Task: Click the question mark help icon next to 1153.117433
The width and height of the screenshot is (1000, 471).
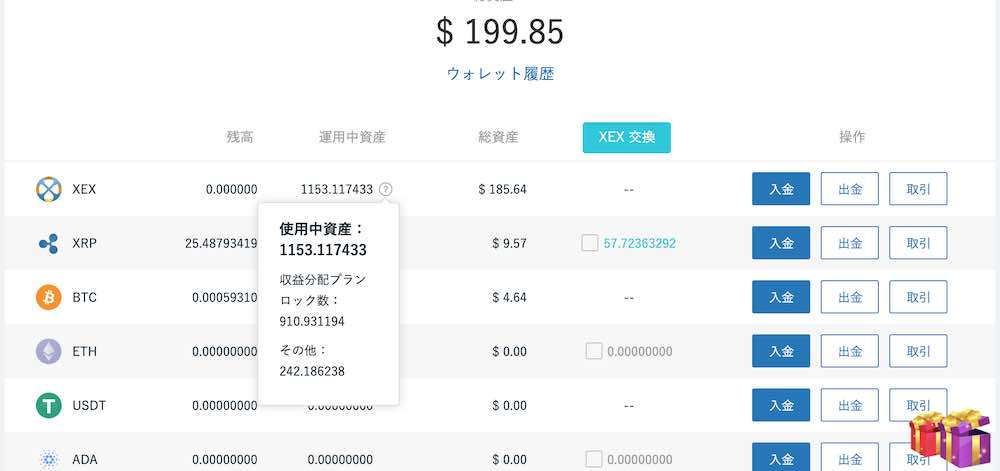Action: point(386,189)
